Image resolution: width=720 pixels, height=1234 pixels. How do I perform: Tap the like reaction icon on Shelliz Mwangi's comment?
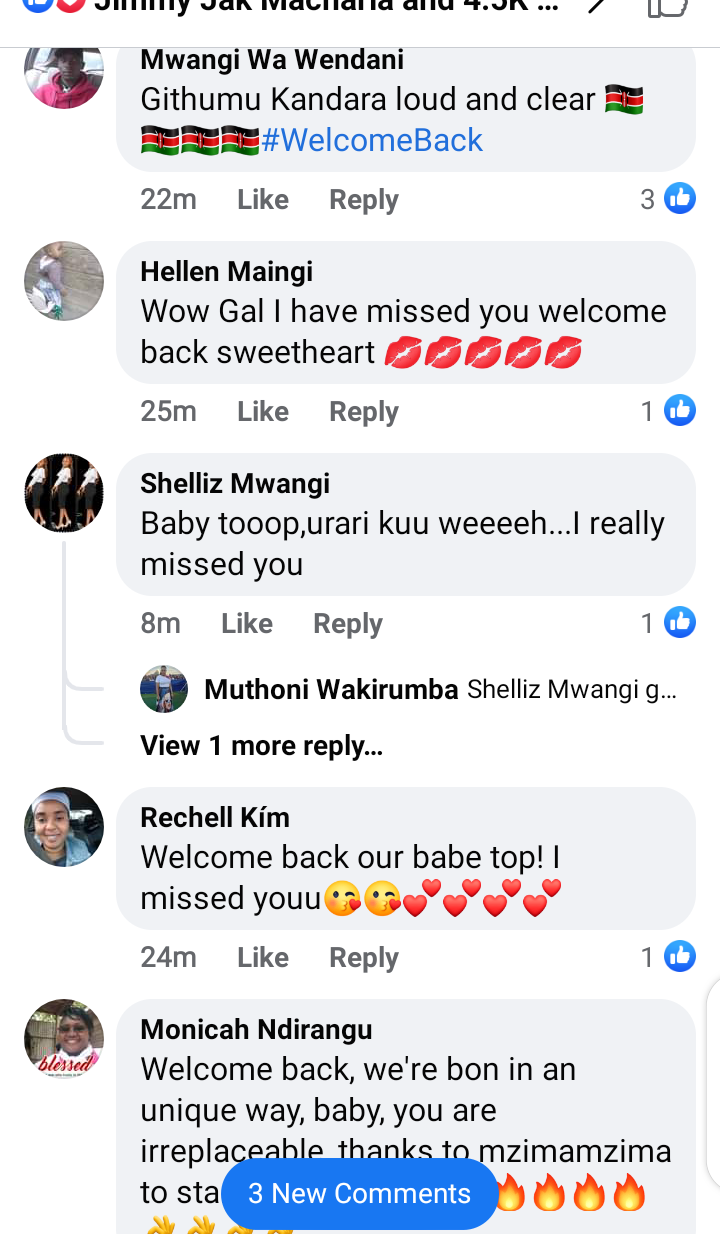click(x=680, y=622)
